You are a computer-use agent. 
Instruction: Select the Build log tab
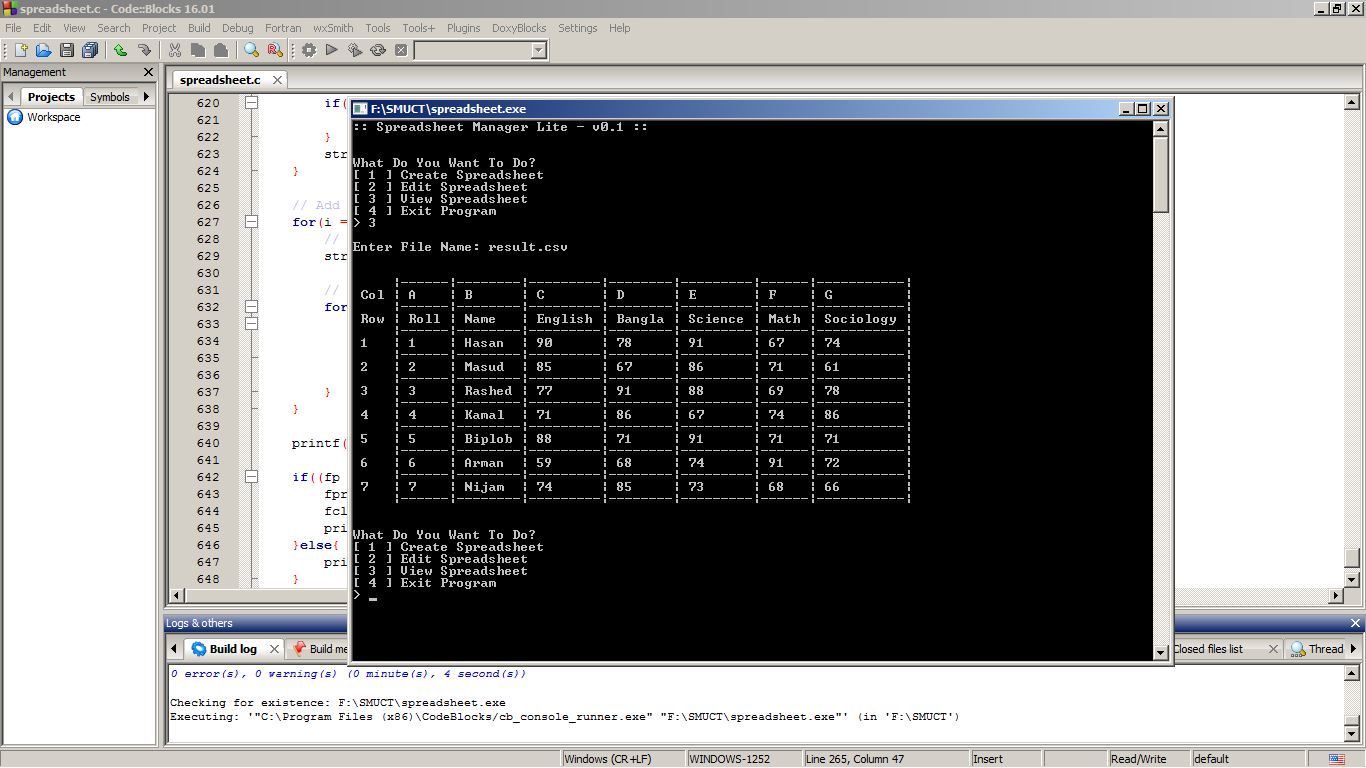pos(233,649)
